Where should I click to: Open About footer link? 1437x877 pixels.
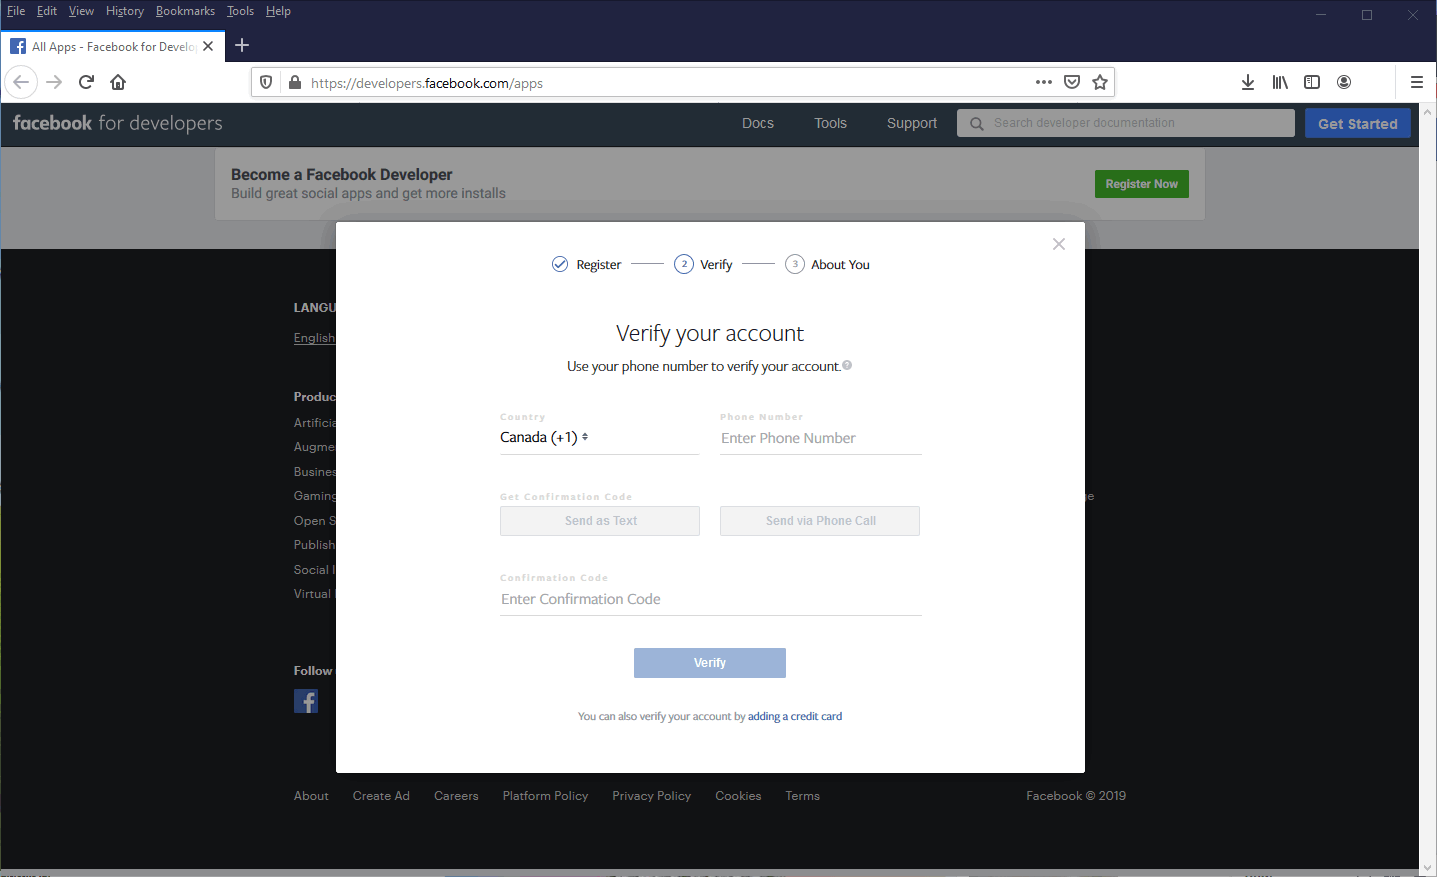tap(311, 796)
